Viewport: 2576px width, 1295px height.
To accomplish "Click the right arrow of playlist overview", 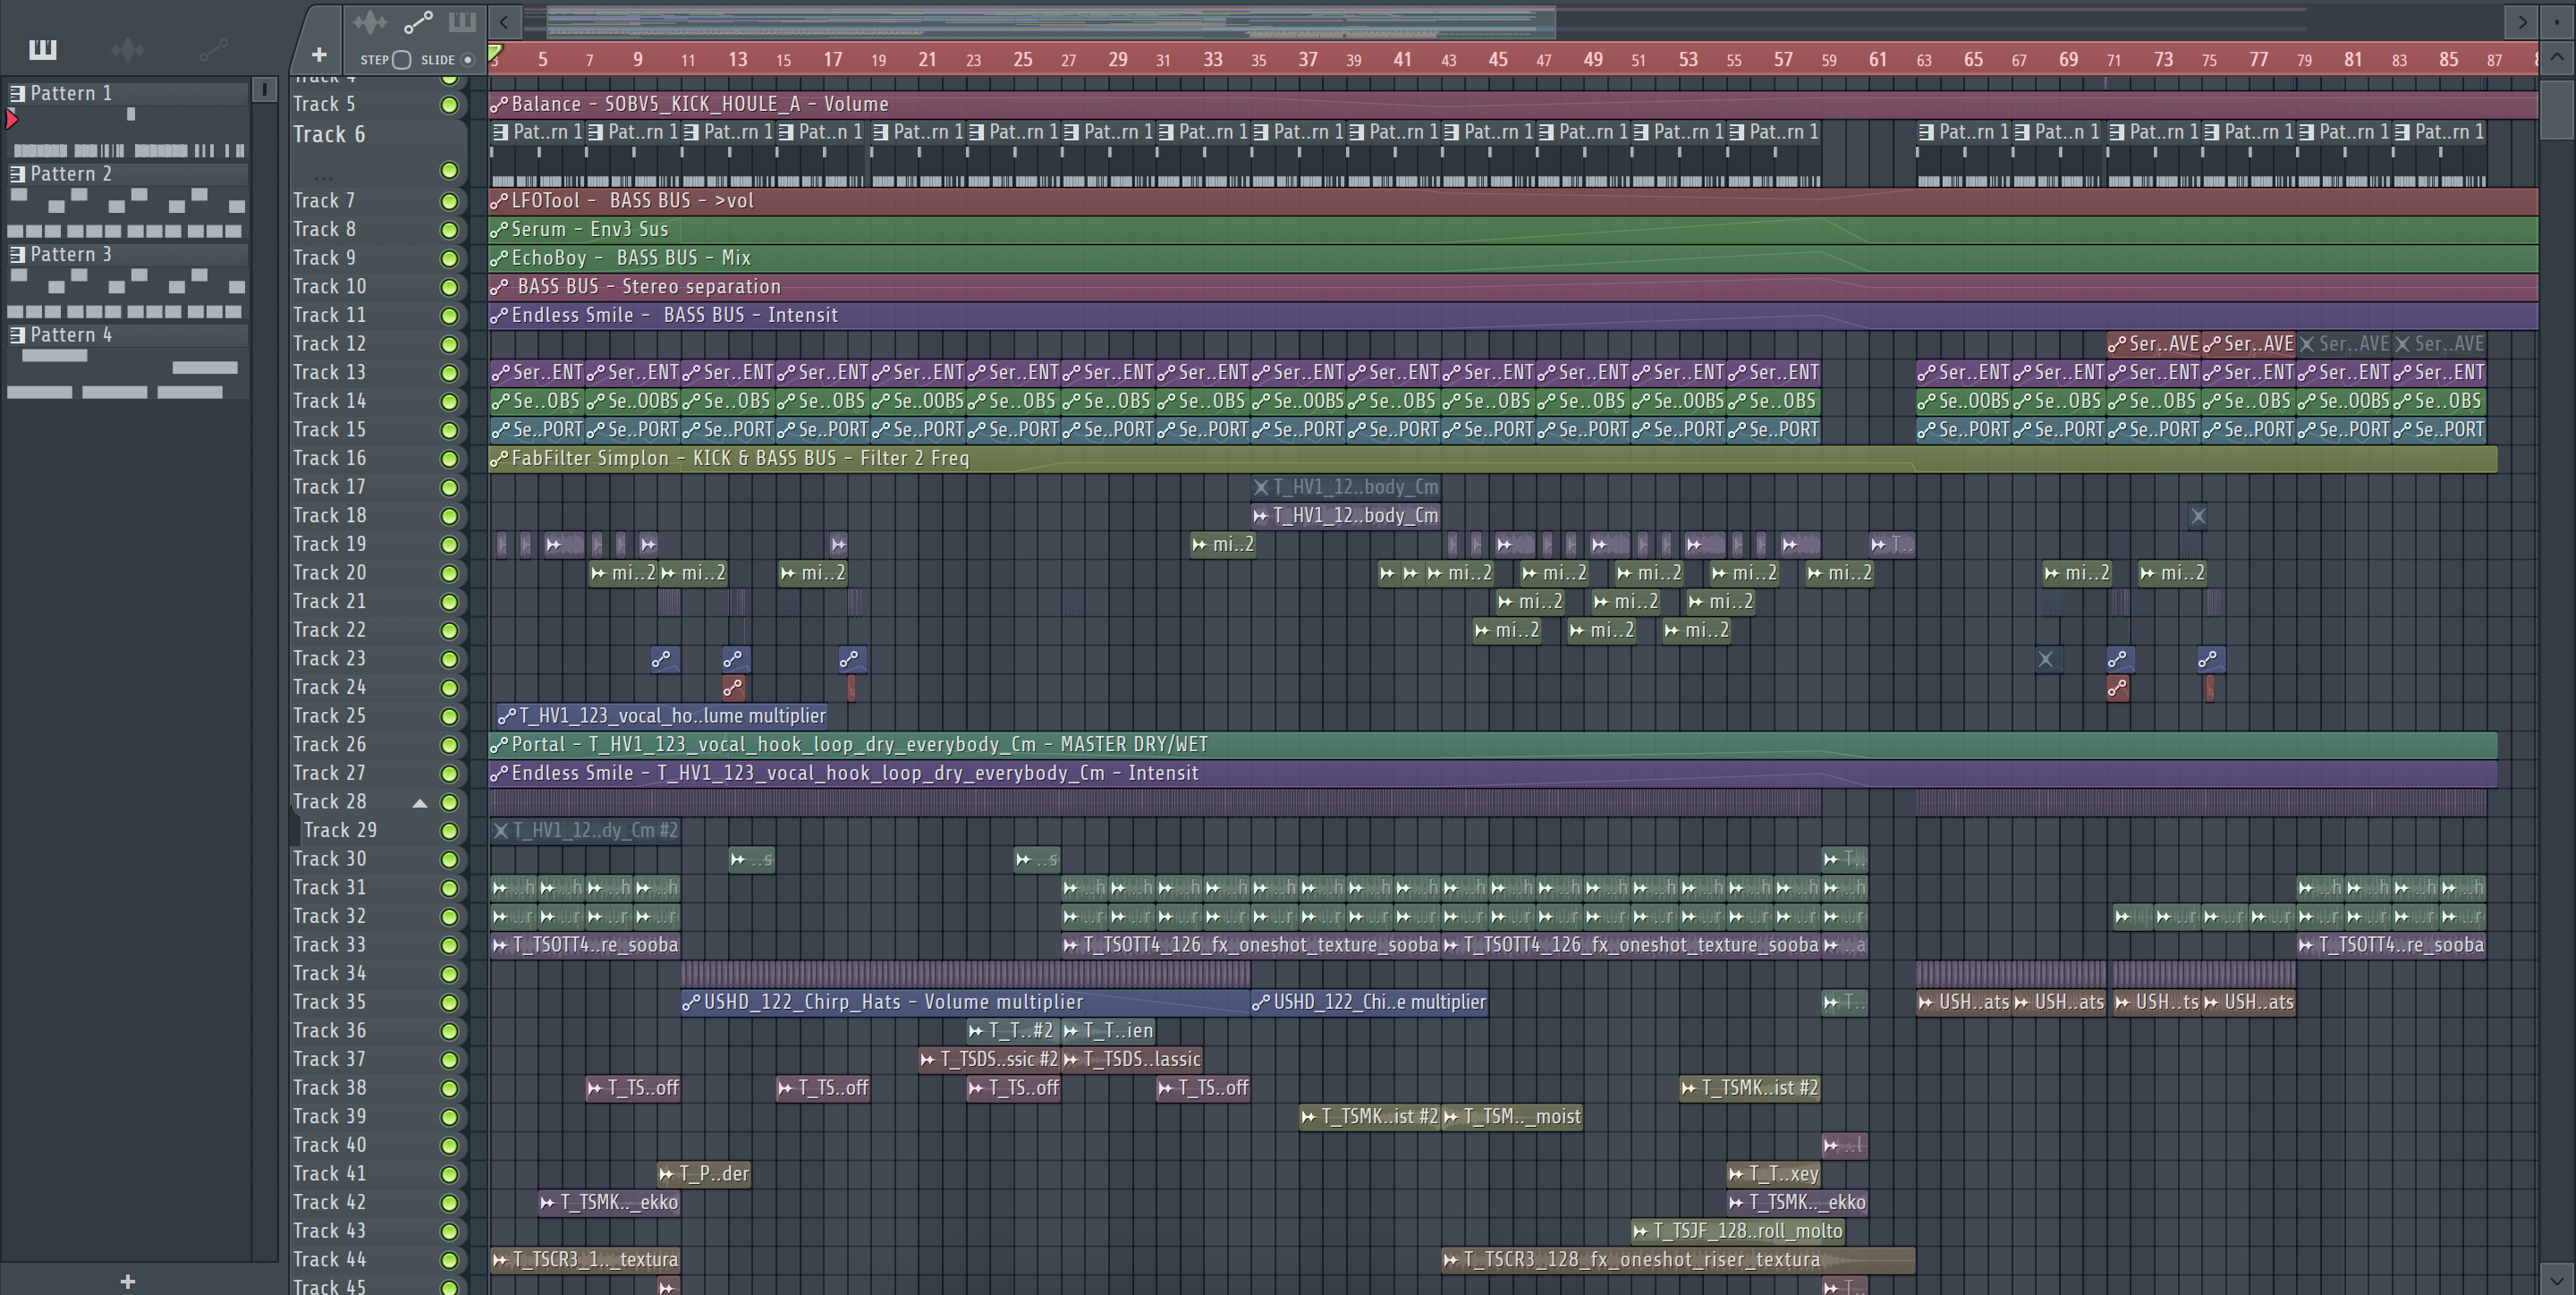I will (x=2521, y=21).
